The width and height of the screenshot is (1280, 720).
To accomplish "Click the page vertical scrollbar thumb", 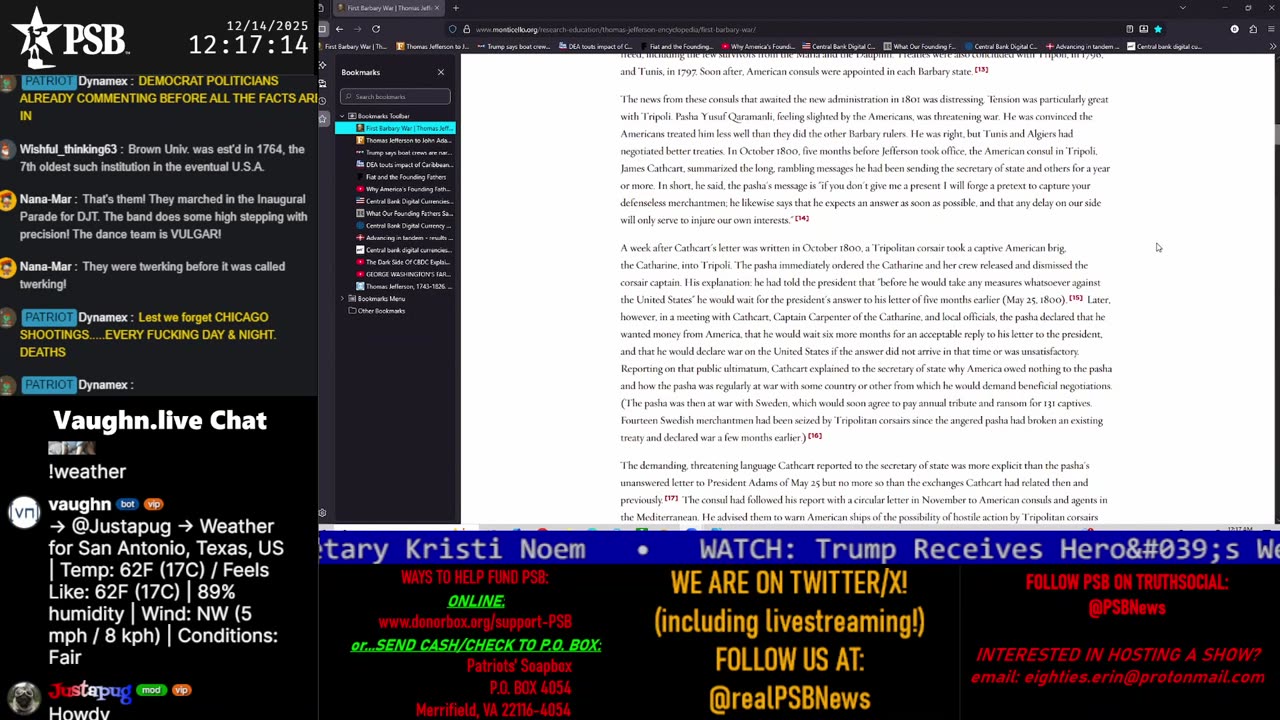I will (x=1276, y=135).
